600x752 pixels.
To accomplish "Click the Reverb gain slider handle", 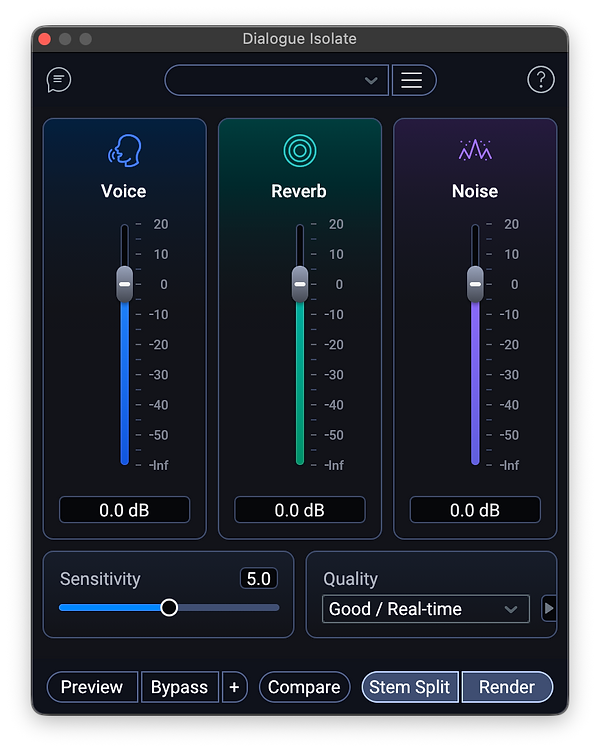I will [300, 284].
